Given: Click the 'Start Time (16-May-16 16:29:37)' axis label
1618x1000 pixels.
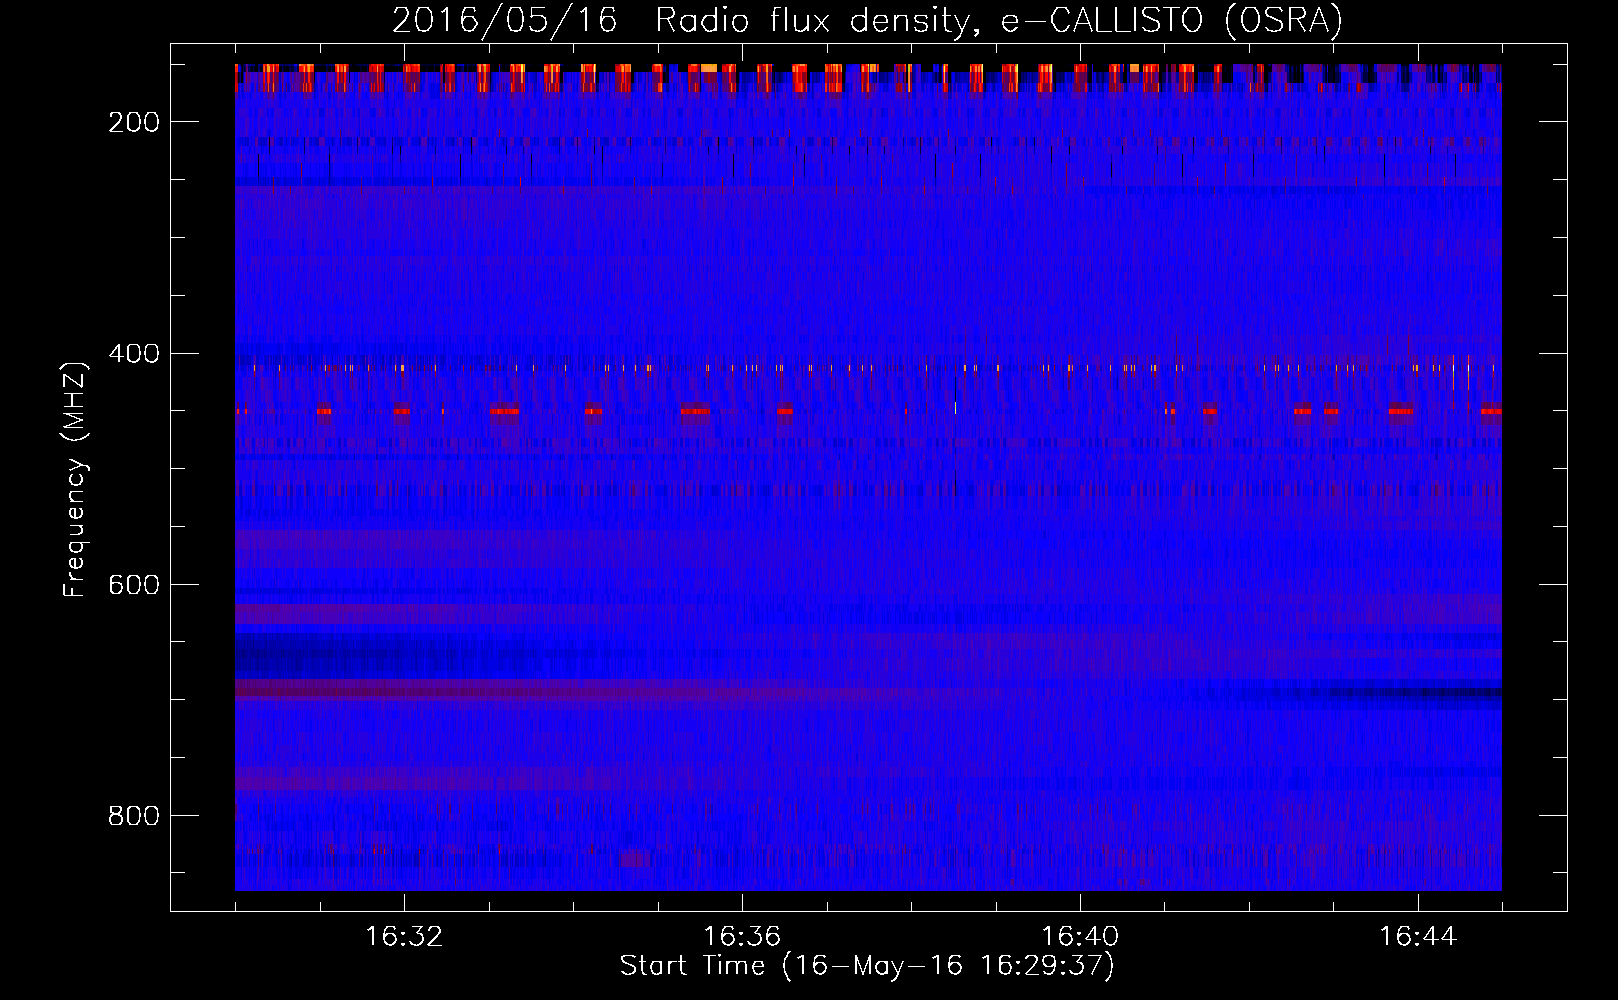Looking at the screenshot, I should point(867,966).
